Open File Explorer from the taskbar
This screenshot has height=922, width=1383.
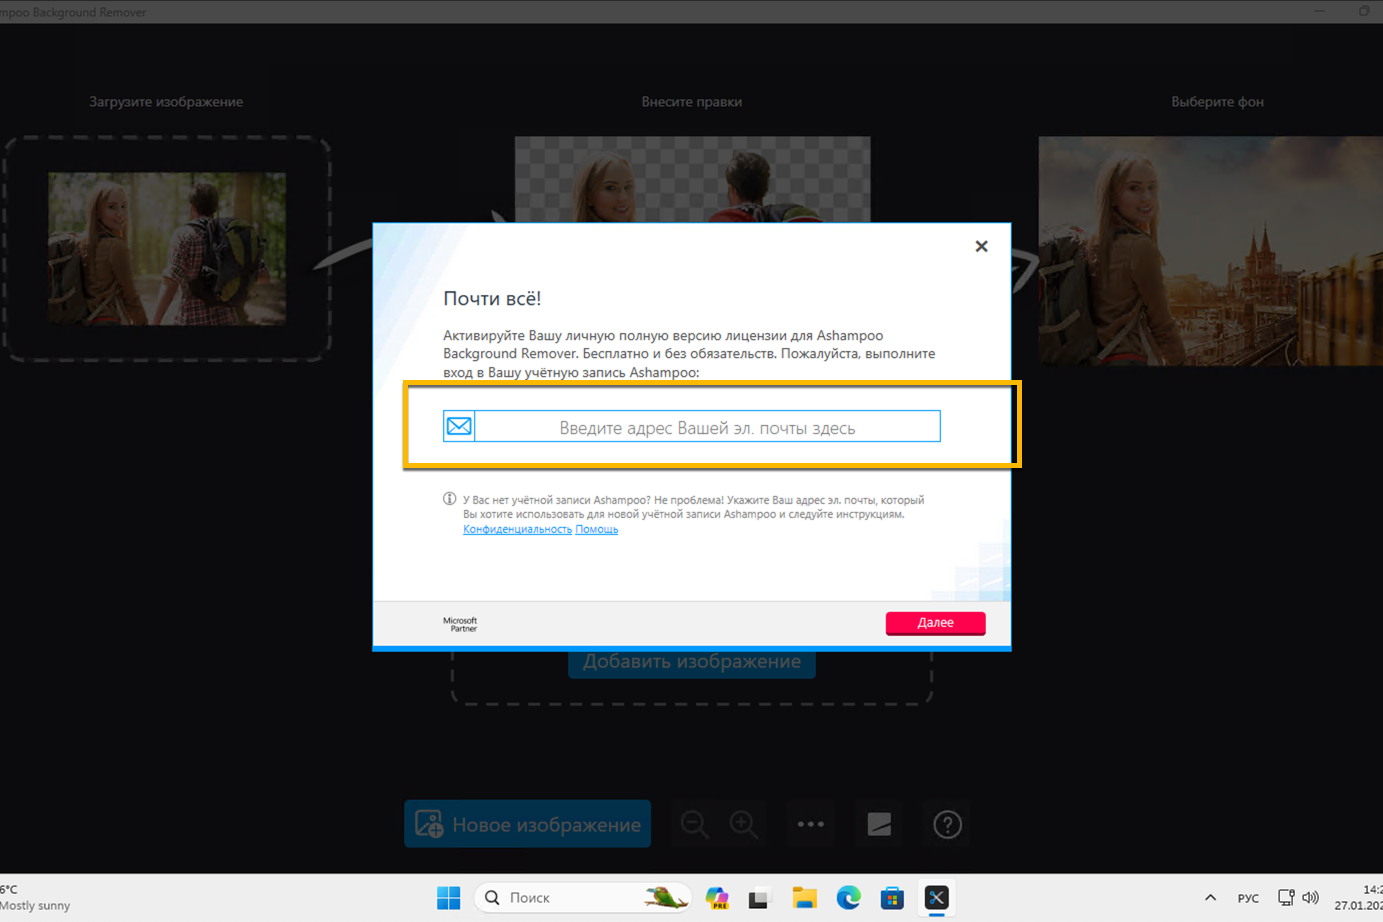click(x=804, y=898)
